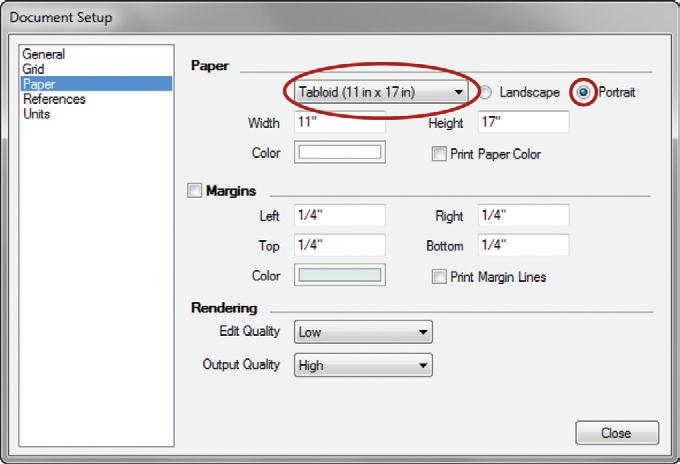
Task: Open the Output Quality dropdown
Action: tap(363, 365)
